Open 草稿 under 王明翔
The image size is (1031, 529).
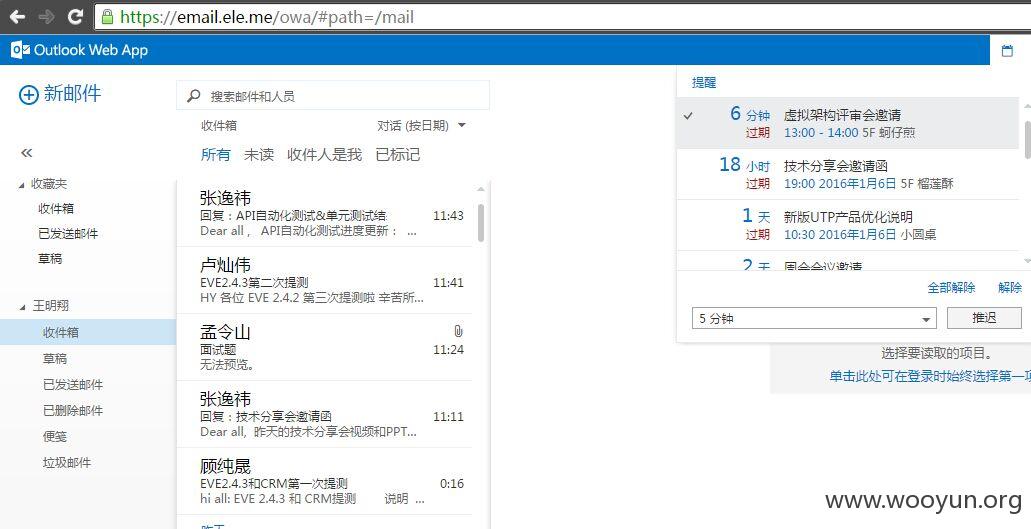[x=55, y=359]
